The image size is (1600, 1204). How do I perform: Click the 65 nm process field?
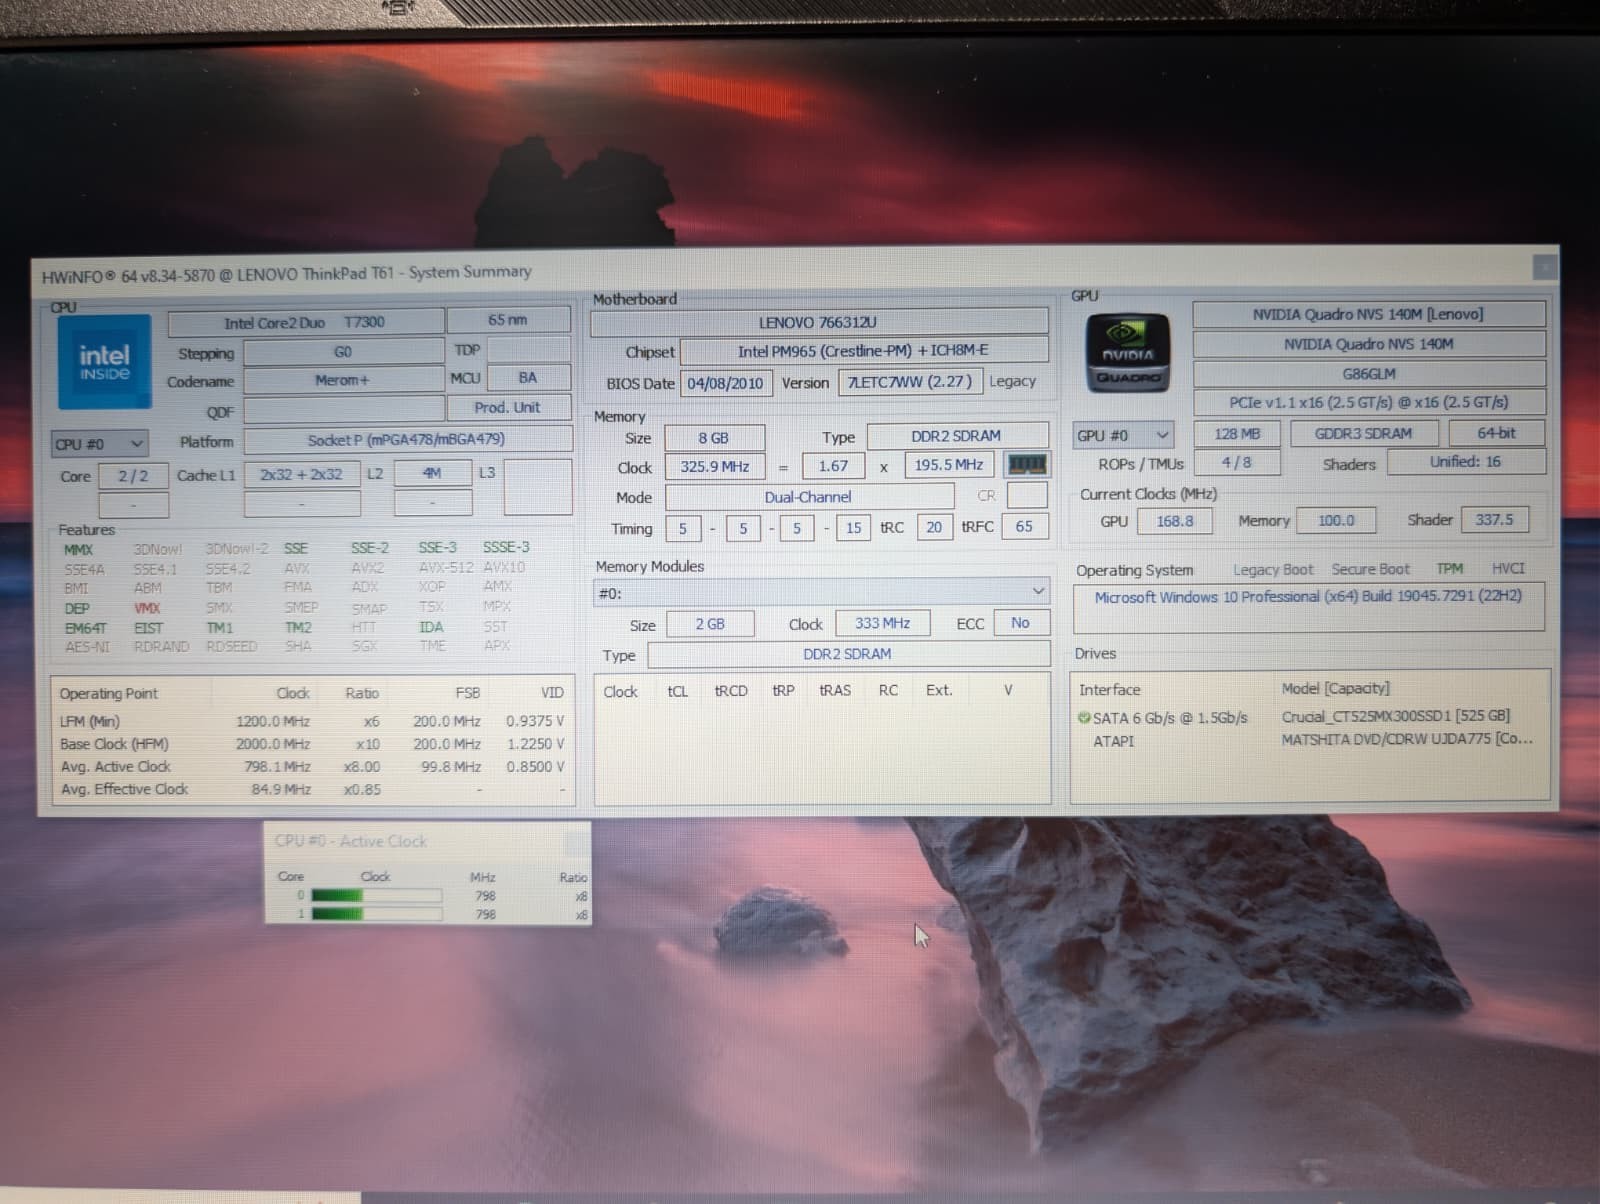tap(508, 320)
